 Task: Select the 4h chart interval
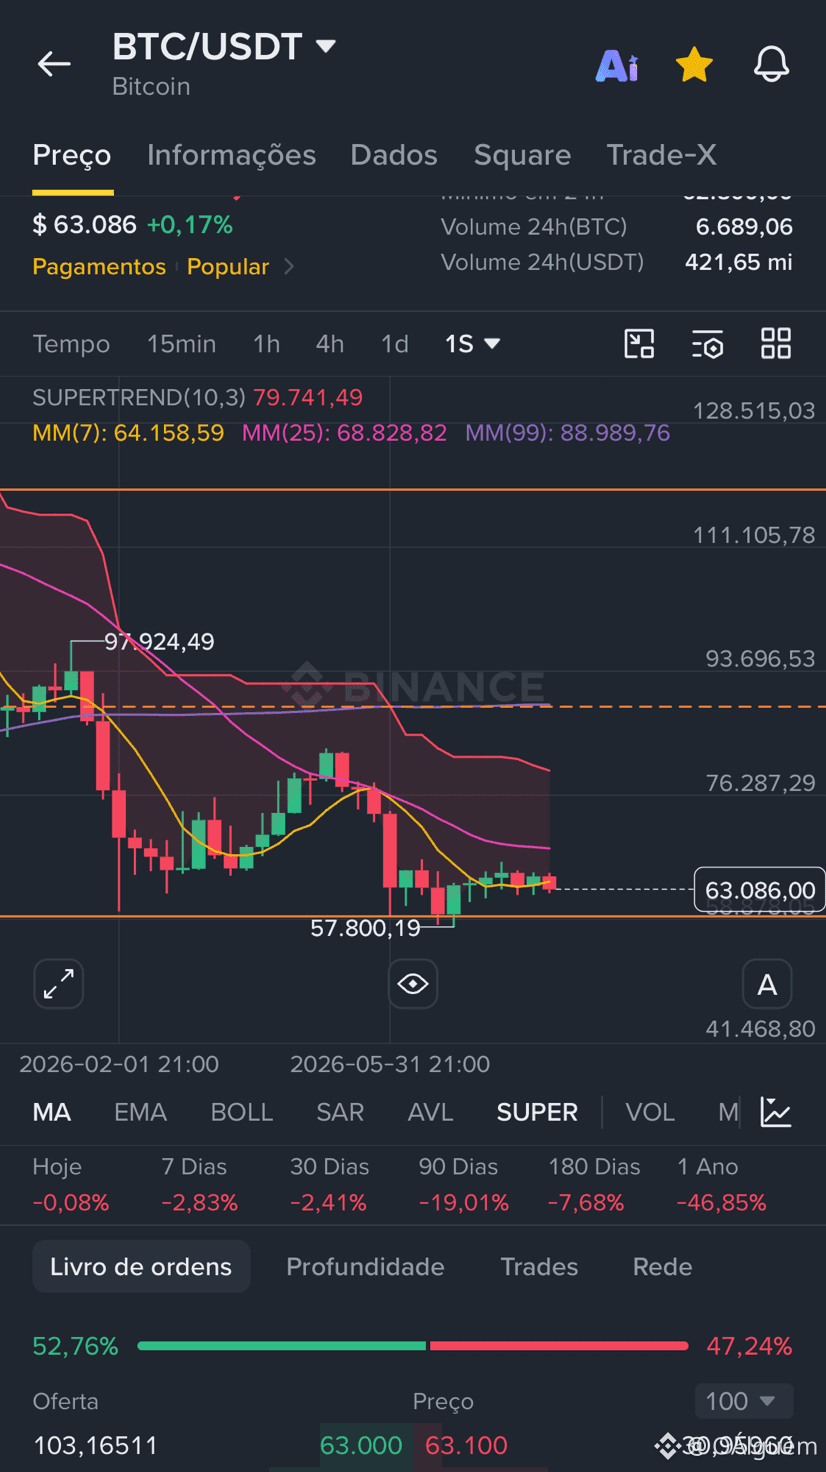click(x=330, y=344)
